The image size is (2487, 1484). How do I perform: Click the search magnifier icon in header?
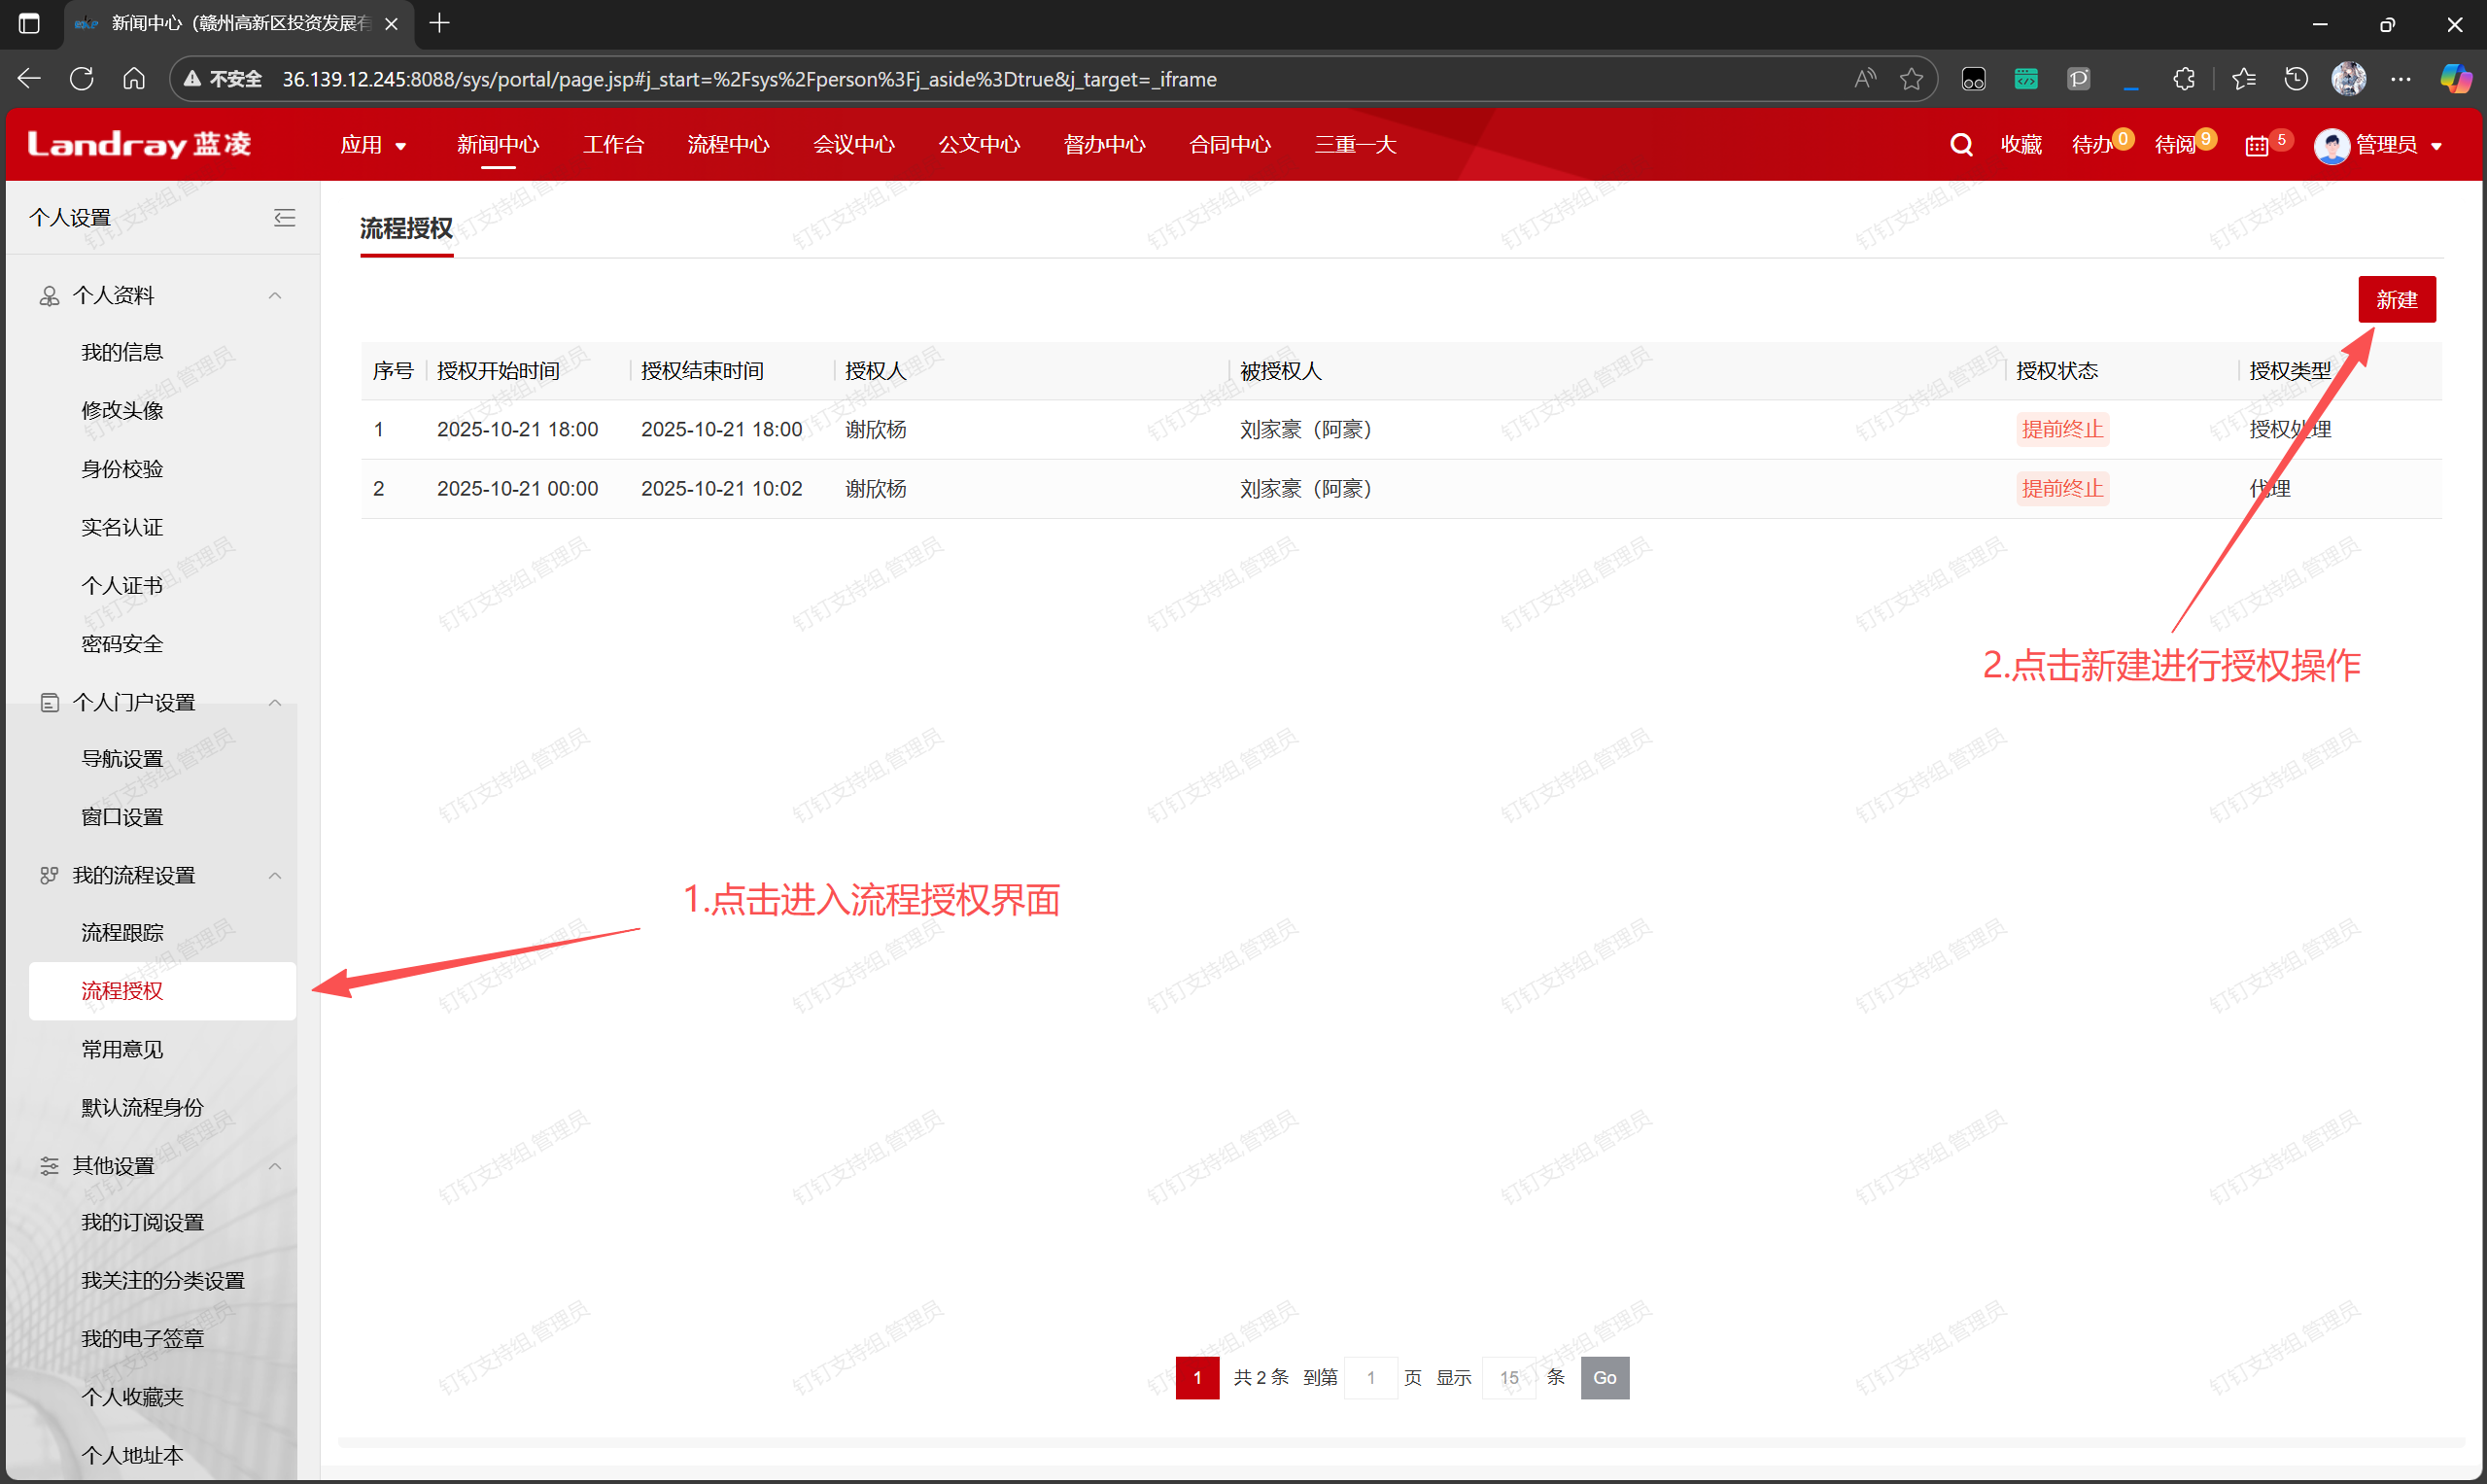coord(1961,145)
